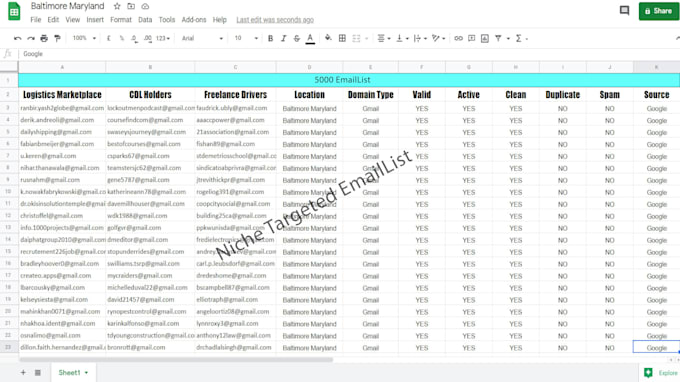Click the Insert link icon
680x382 pixels.
tap(458, 38)
